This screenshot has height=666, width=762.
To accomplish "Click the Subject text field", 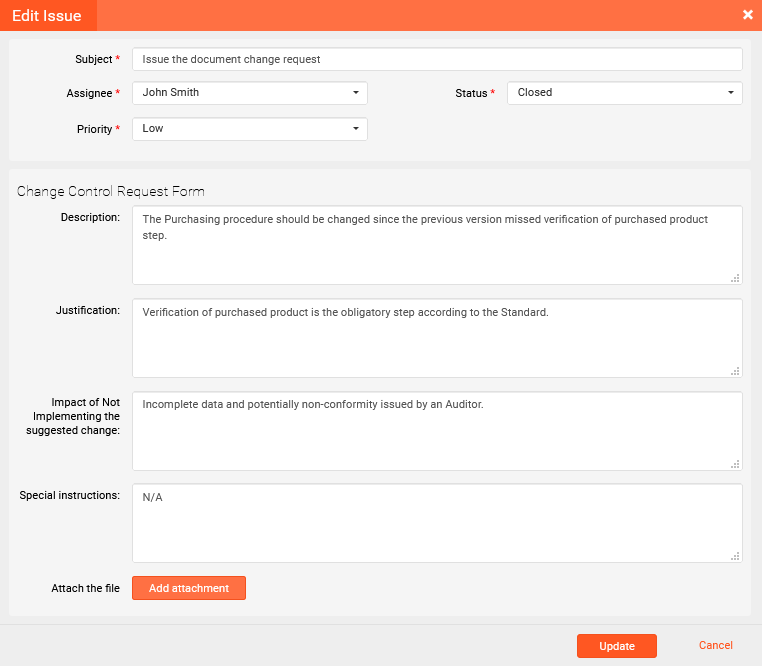I will click(x=437, y=60).
